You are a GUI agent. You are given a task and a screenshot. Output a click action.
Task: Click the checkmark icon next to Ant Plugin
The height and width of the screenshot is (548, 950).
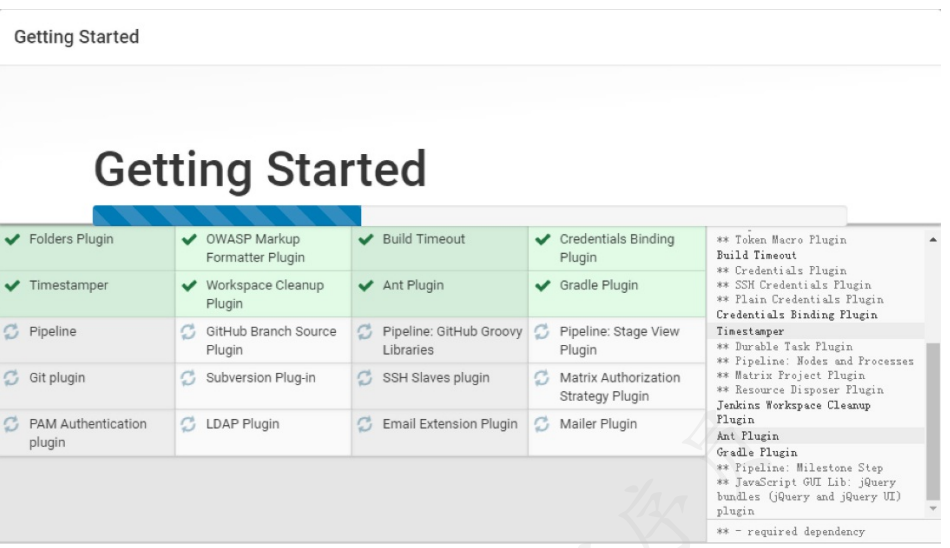click(x=365, y=286)
